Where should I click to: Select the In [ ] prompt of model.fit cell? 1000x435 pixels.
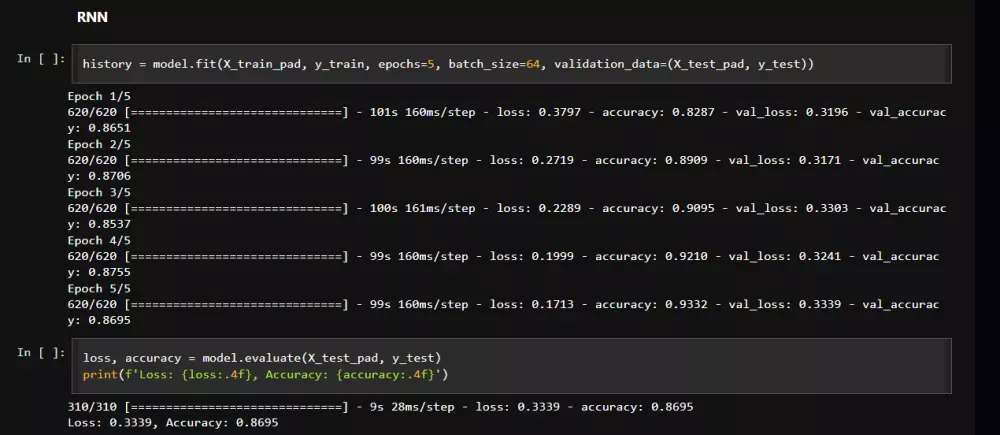[41, 59]
